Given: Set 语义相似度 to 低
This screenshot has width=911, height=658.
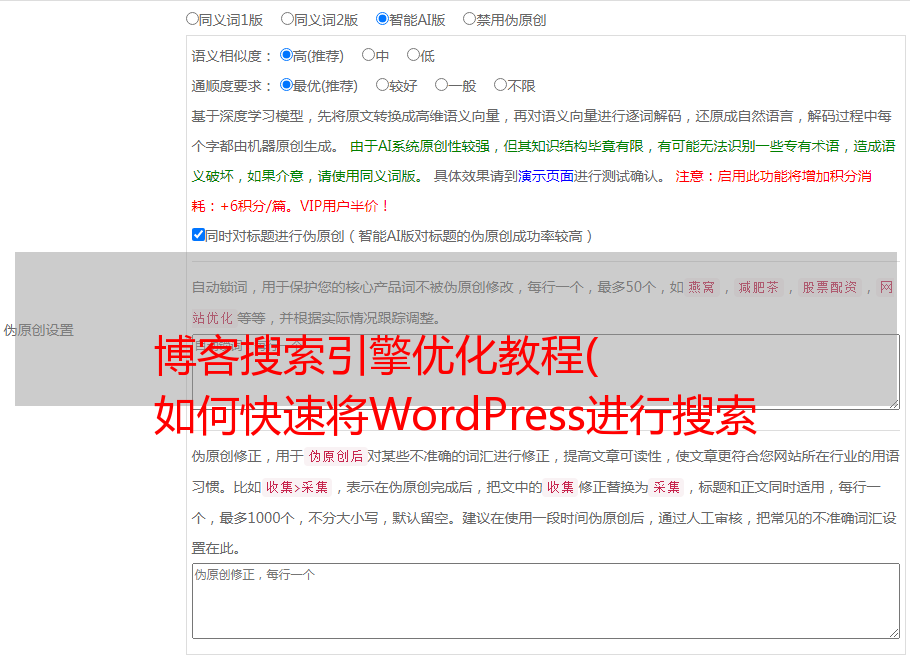Looking at the screenshot, I should coord(413,55).
